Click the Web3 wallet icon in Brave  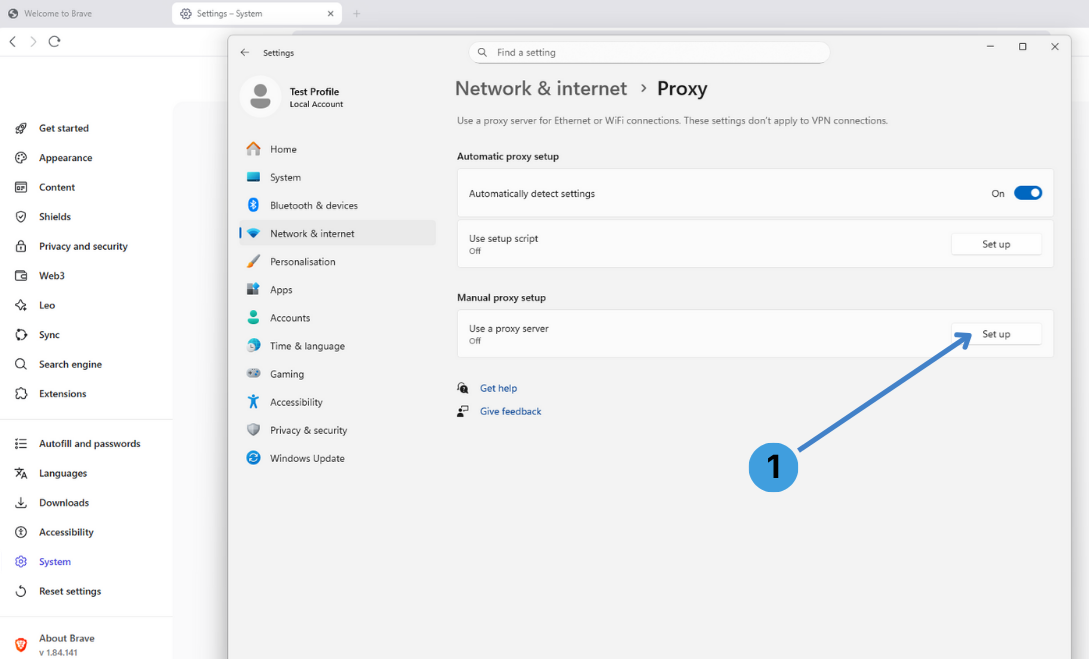21,276
